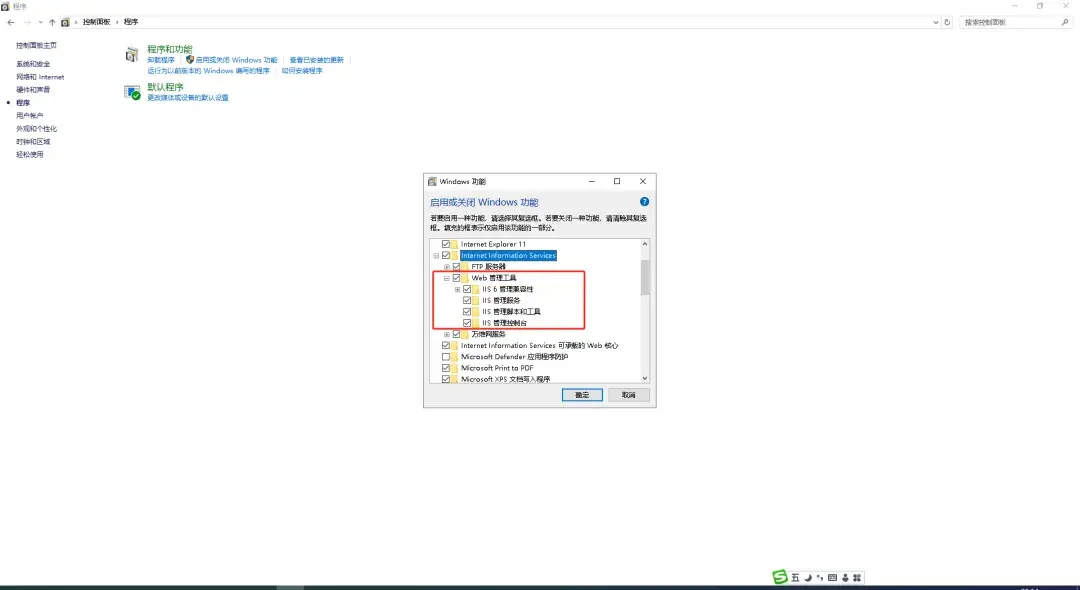Enable Microsoft Defender 应用程序防护 checkbox
Image resolution: width=1080 pixels, height=590 pixels.
pyautogui.click(x=446, y=356)
